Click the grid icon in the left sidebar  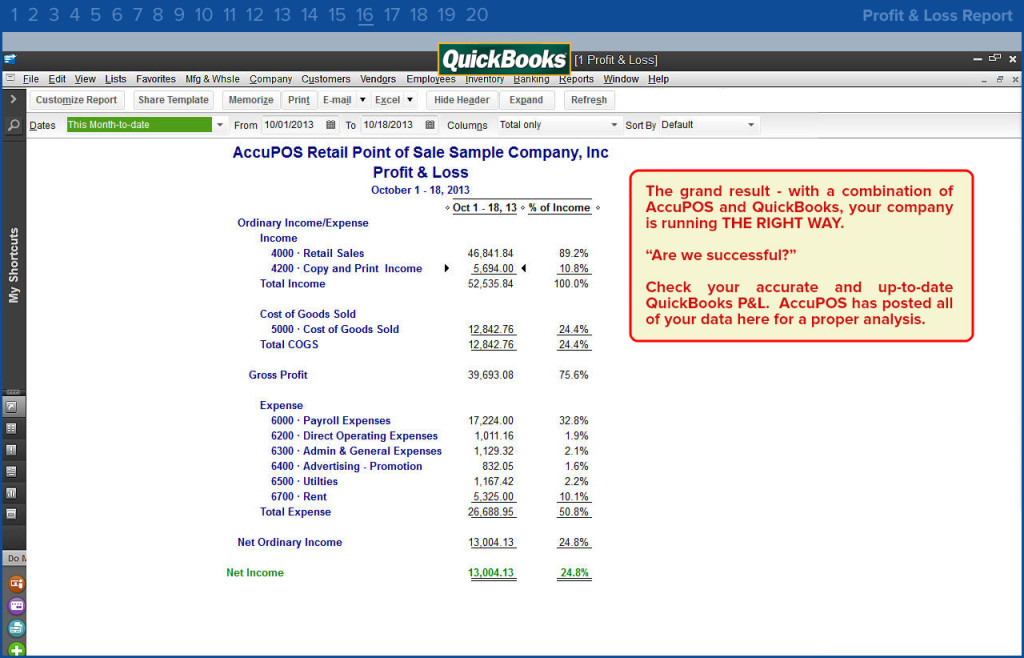12,429
